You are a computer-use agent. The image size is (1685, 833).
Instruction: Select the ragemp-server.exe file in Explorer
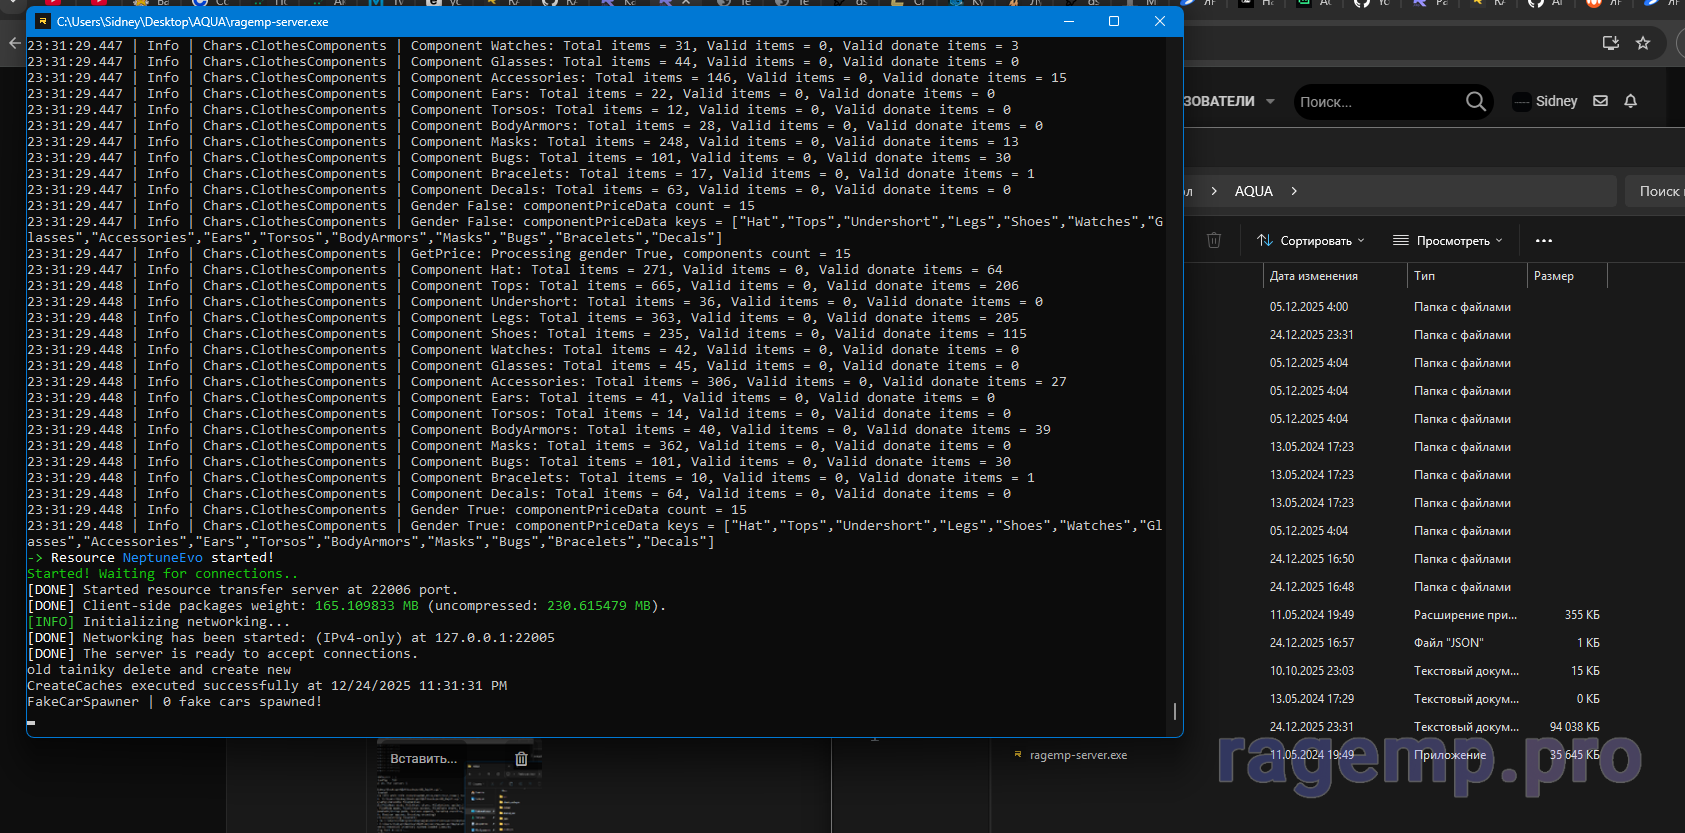pos(1077,755)
